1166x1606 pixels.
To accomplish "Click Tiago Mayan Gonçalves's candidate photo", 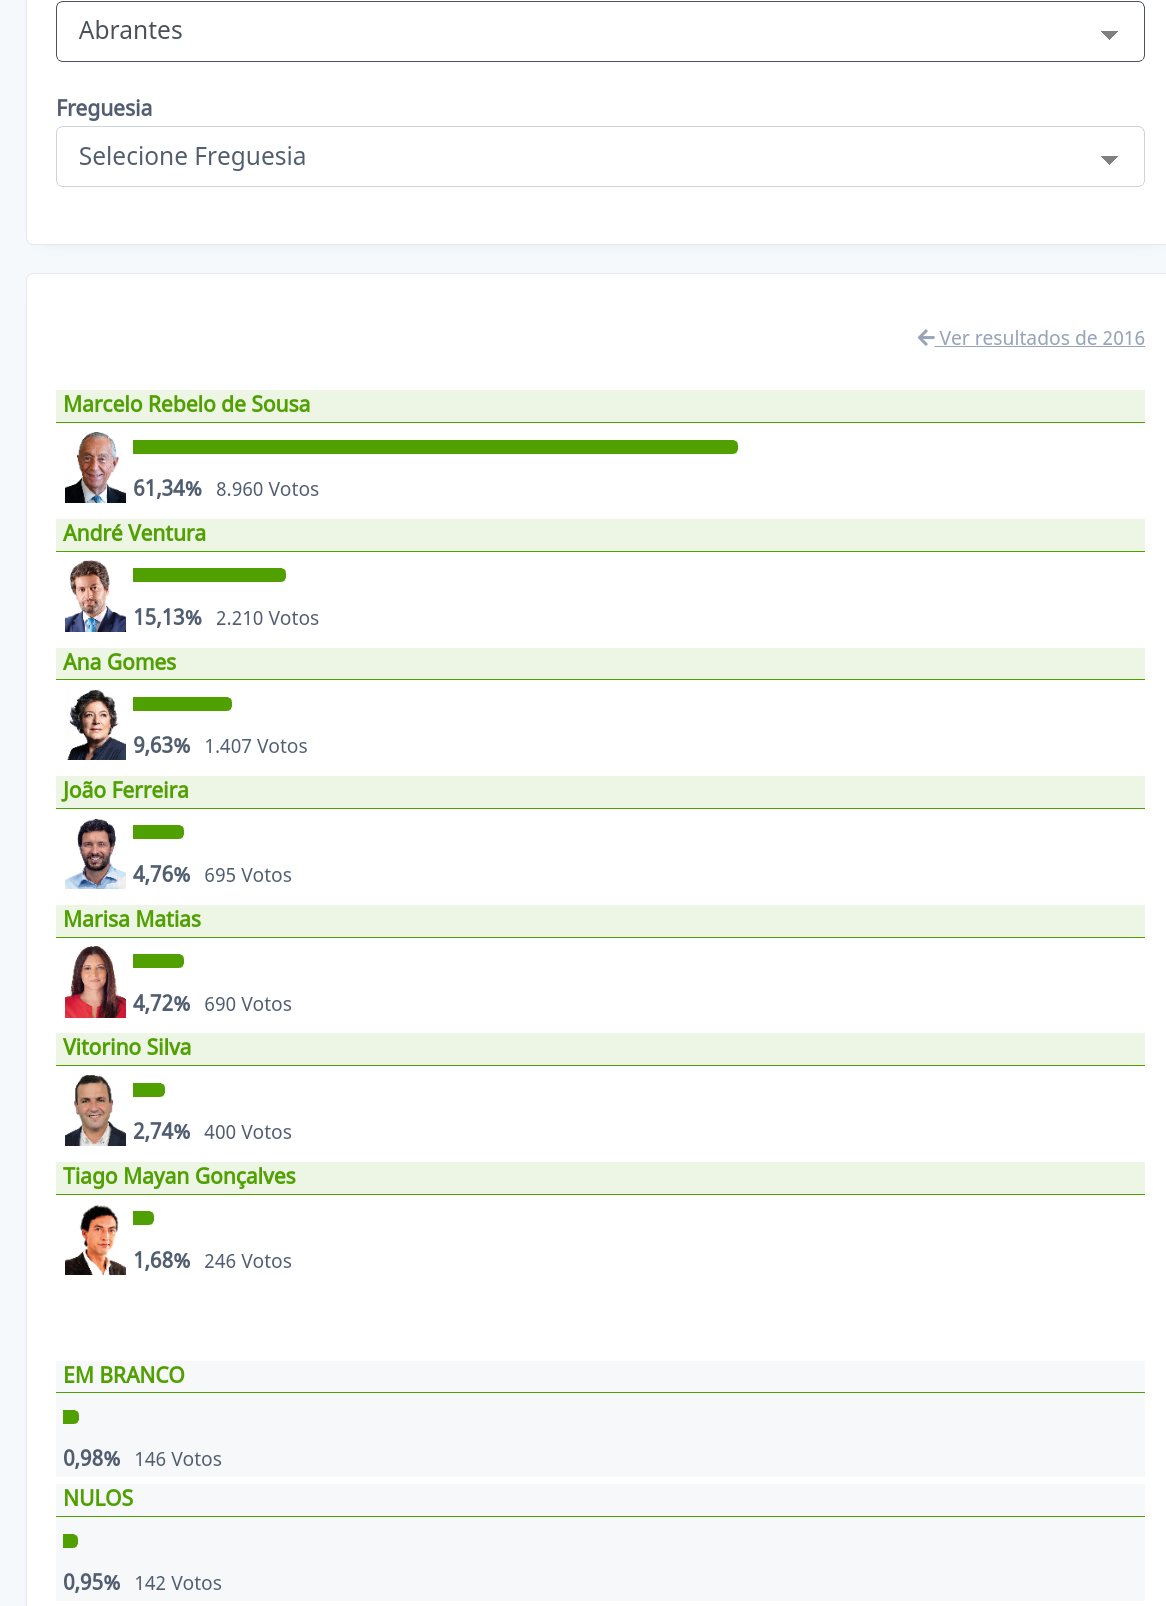I will coord(95,1240).
